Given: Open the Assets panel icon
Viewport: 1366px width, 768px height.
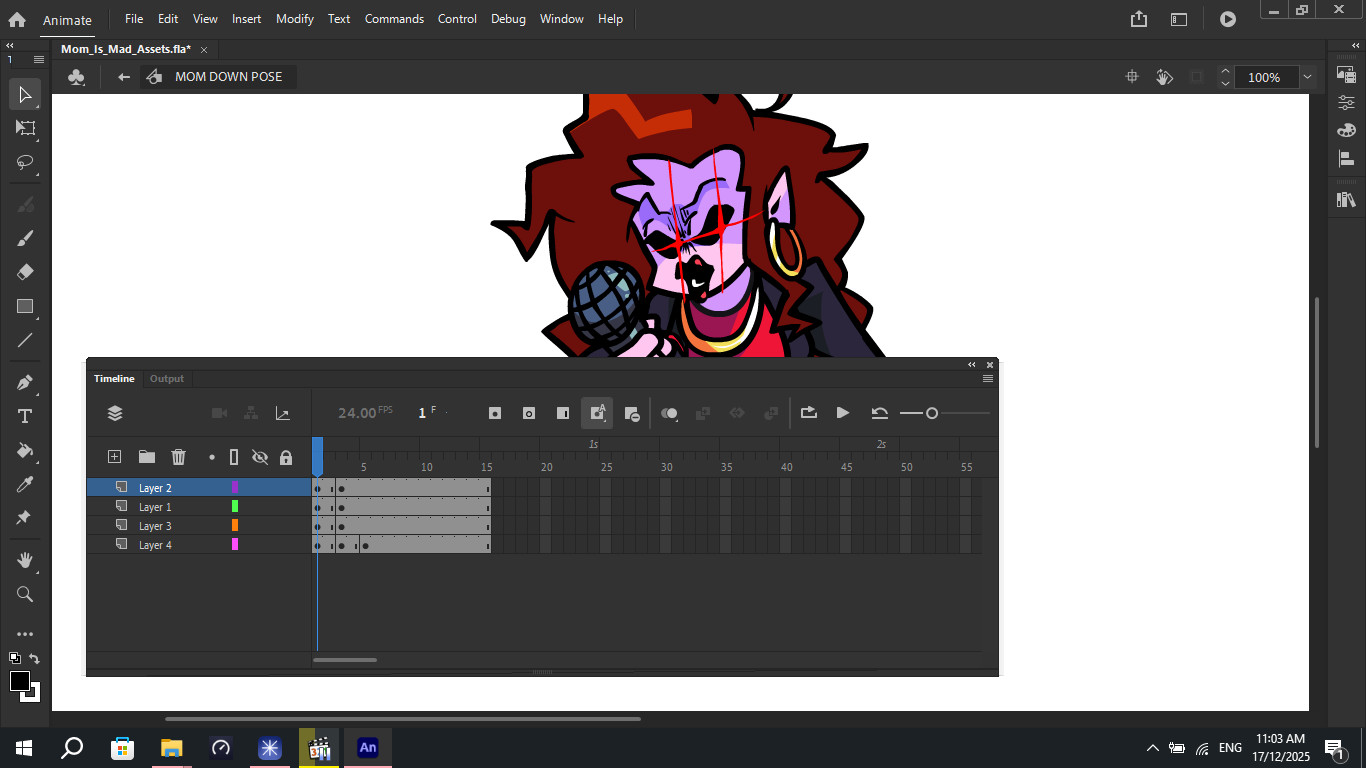Looking at the screenshot, I should click(1346, 74).
